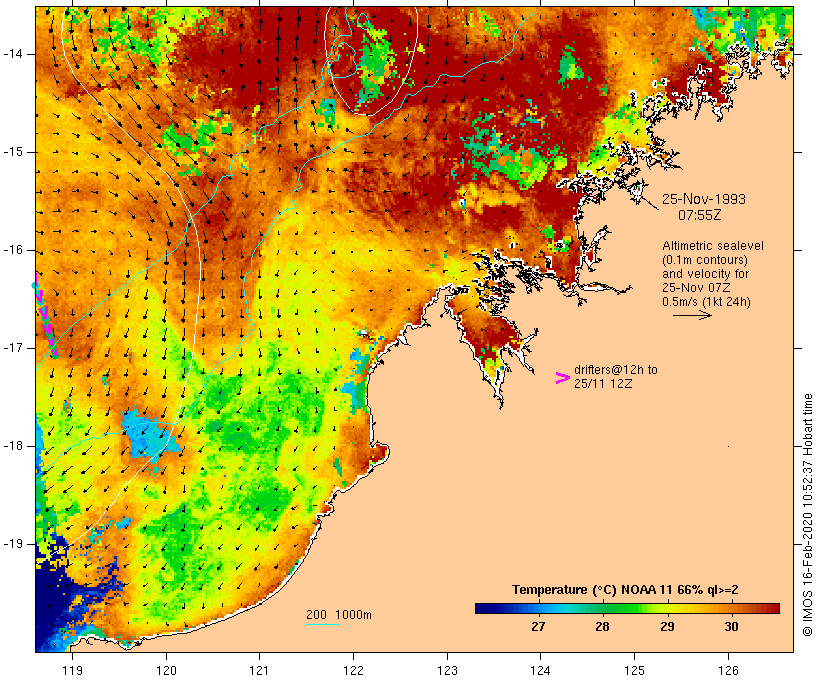
Task: Click the latitude axis label -14
Action: click(x=13, y=54)
